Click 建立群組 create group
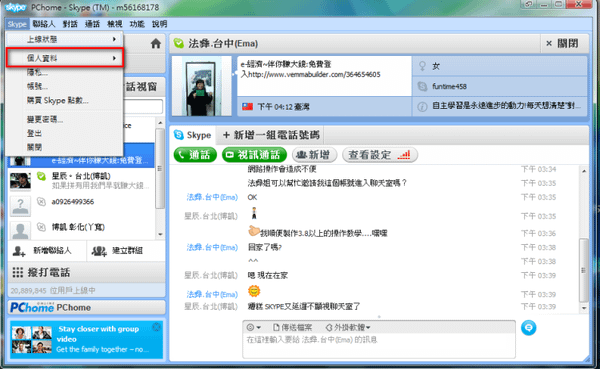This screenshot has height=369, width=600. pos(117,251)
